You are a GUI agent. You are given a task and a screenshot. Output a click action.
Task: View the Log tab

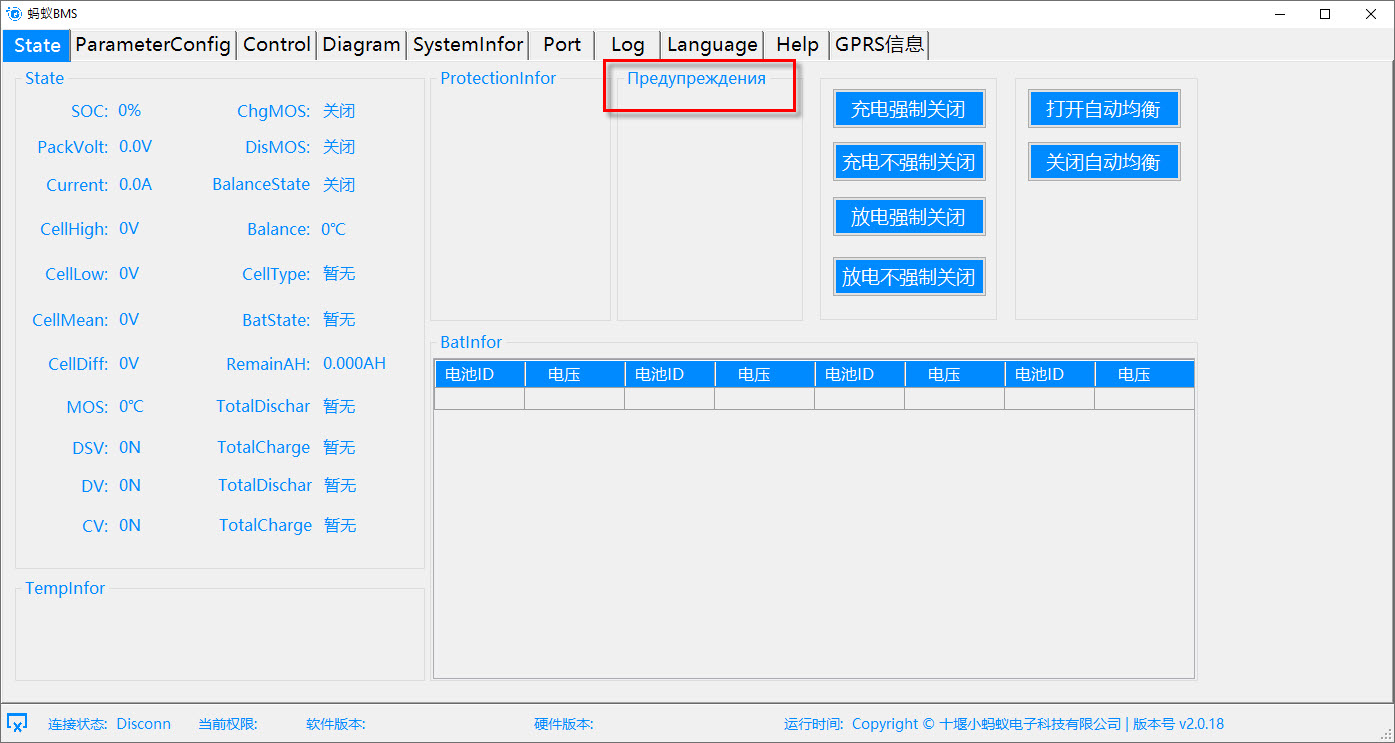point(627,45)
